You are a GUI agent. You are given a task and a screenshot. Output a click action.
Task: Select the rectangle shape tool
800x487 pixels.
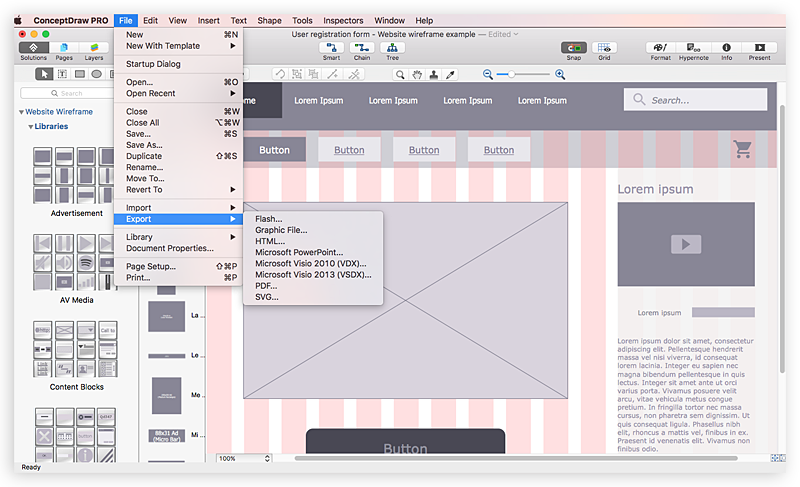click(x=80, y=74)
